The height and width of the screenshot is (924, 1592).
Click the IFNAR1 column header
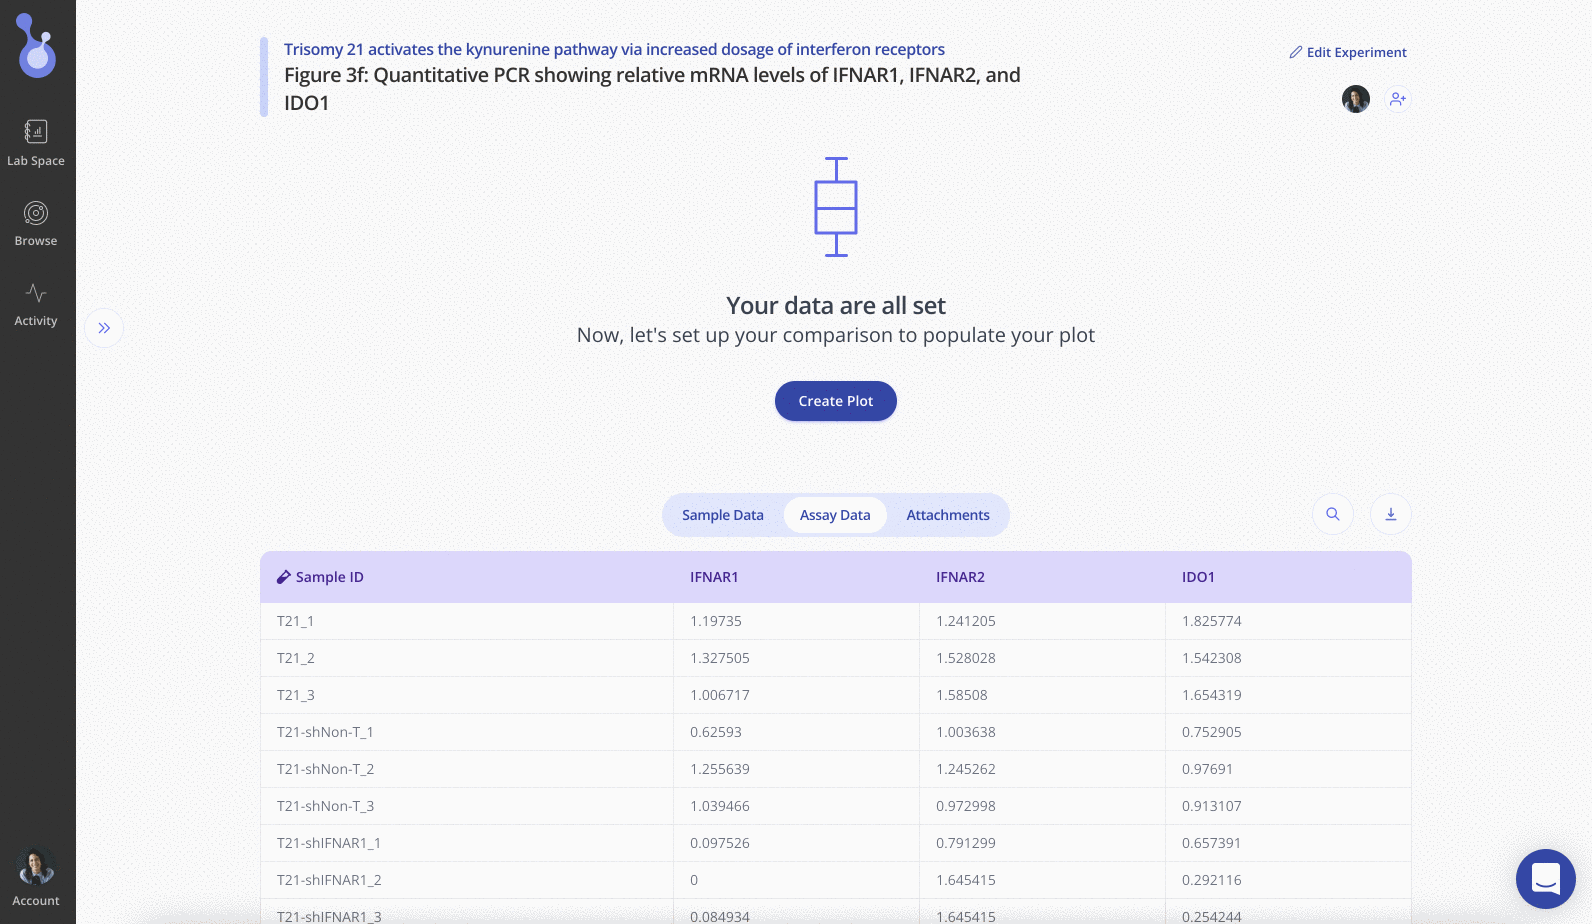pos(714,577)
